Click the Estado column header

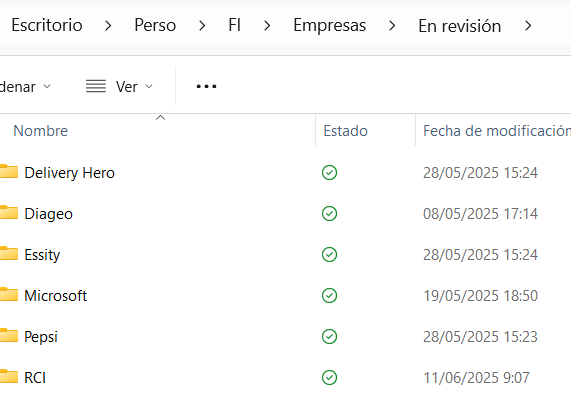pos(346,131)
